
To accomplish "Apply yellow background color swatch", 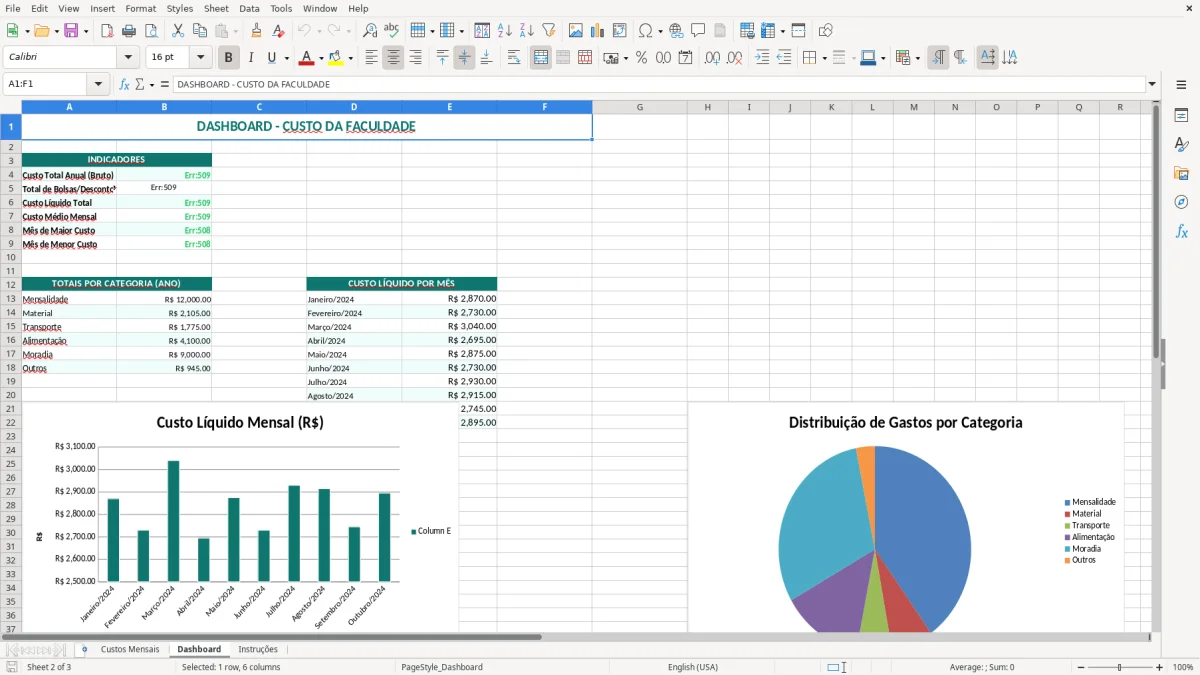I will [x=335, y=58].
